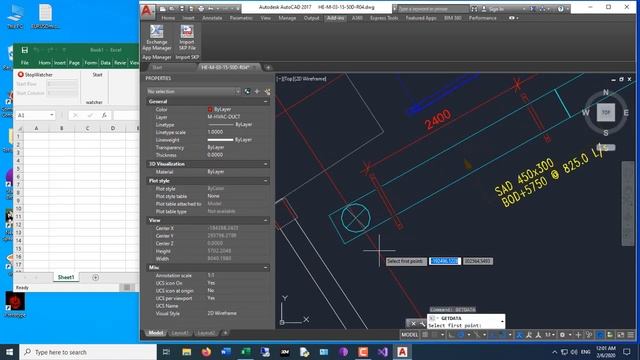Collapse the 3D Visualization section
640x360 pixels.
[x=266, y=164]
